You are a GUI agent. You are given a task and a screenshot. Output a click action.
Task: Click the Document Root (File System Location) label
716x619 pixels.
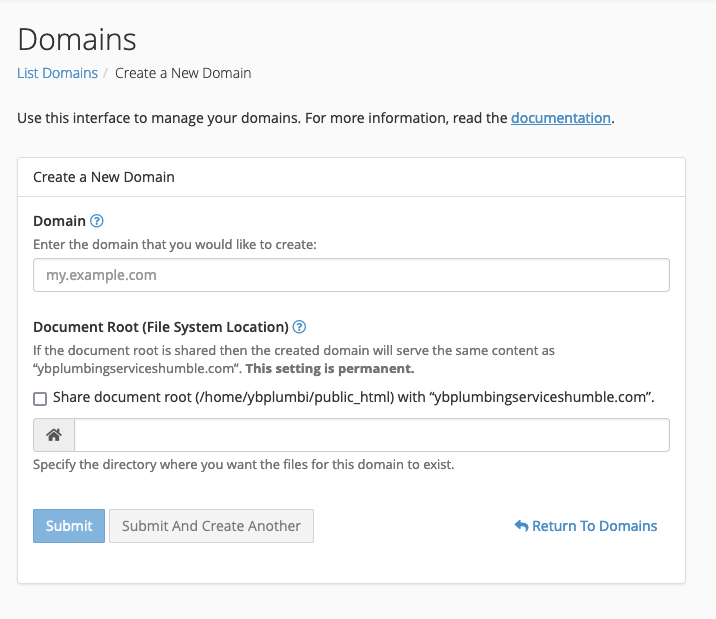tap(160, 327)
